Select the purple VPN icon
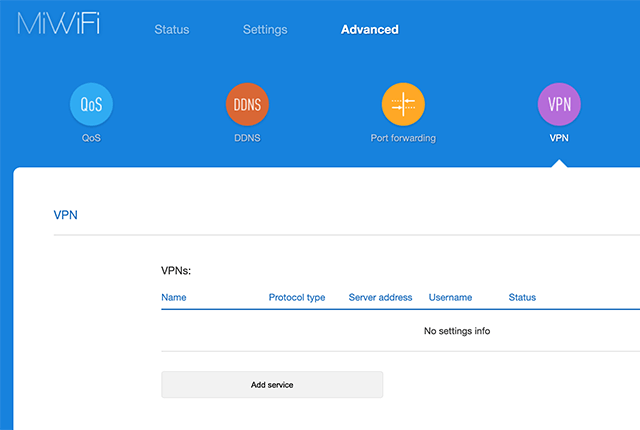The width and height of the screenshot is (640, 430). [559, 104]
